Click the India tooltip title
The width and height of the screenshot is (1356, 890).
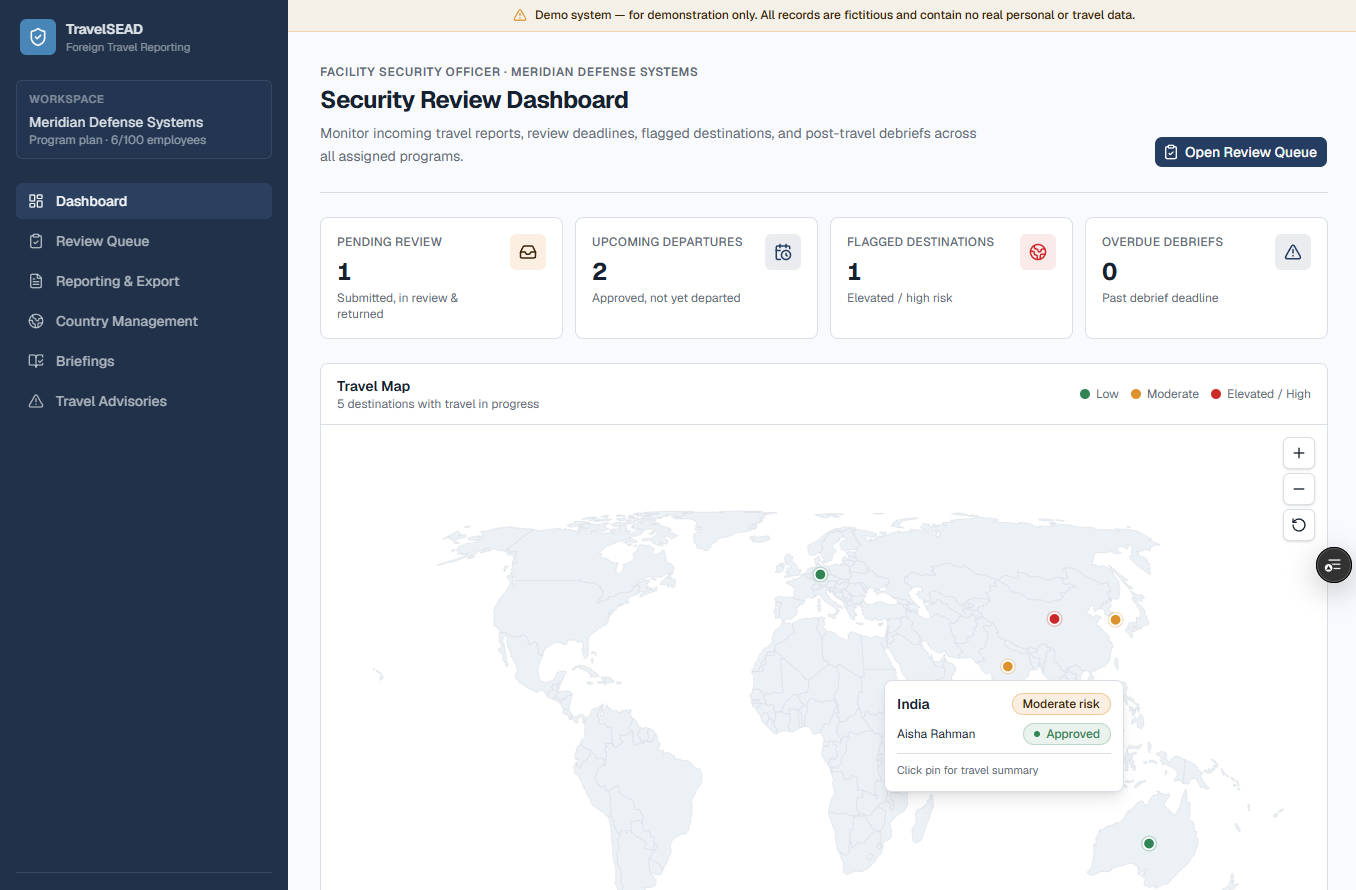coord(913,704)
